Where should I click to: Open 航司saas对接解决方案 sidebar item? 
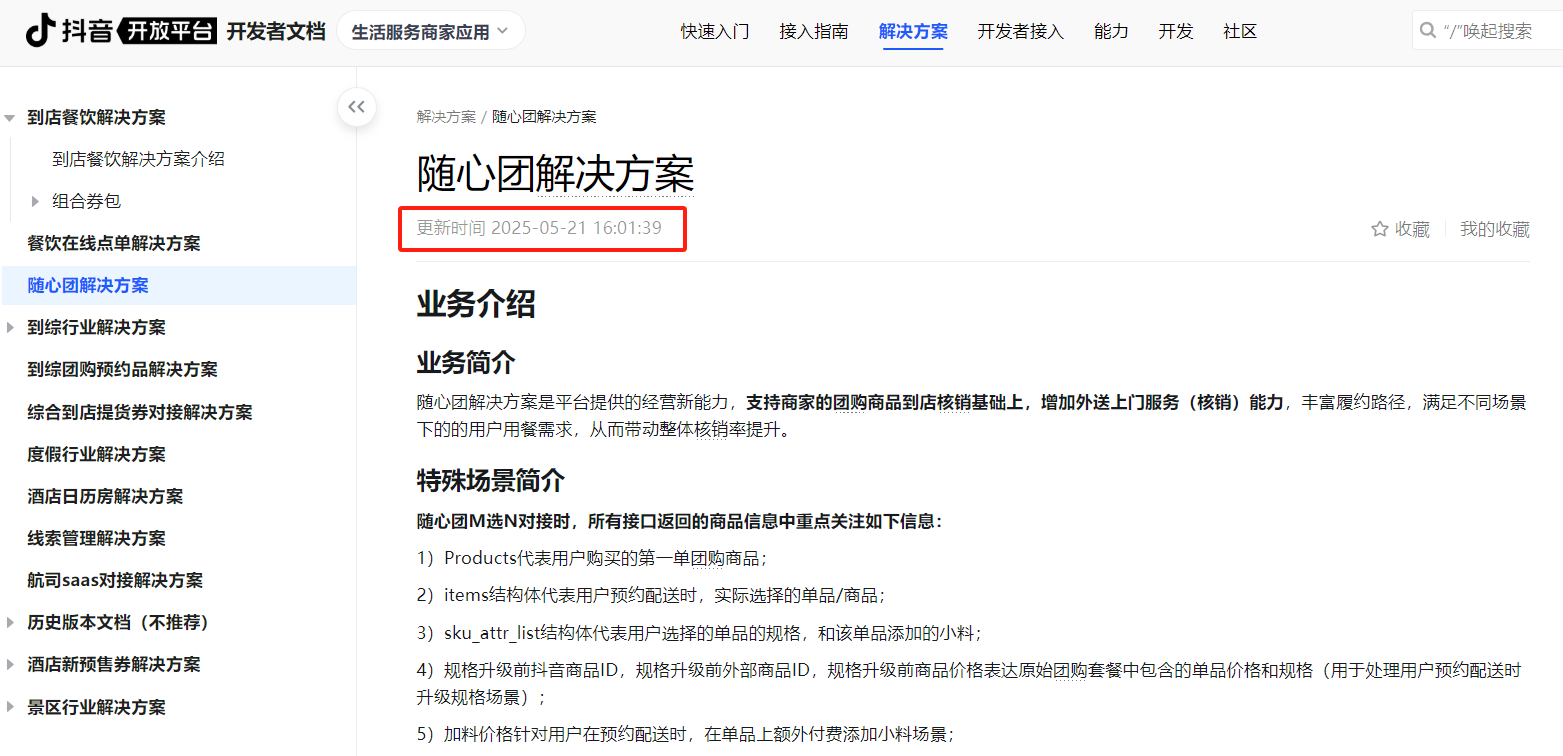115,580
